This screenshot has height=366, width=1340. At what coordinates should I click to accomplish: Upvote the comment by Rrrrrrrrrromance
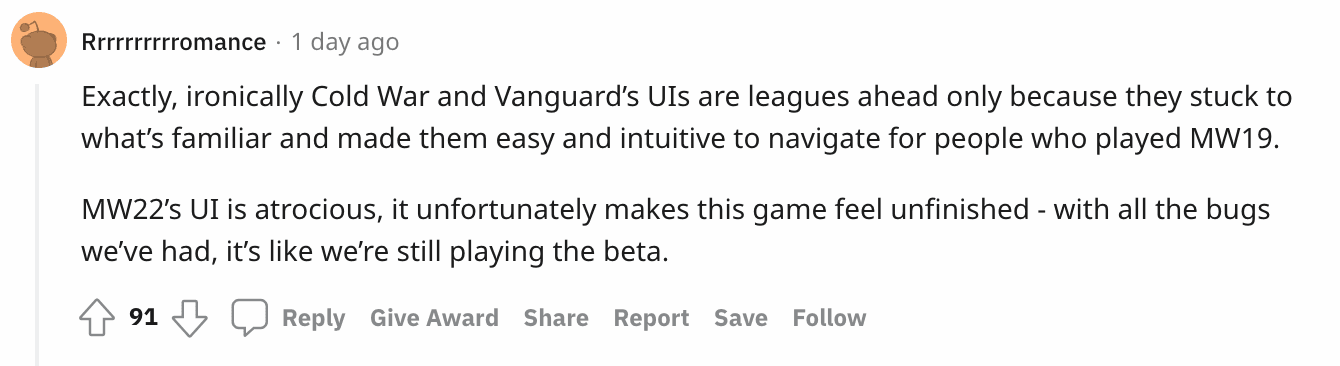pyautogui.click(x=97, y=318)
